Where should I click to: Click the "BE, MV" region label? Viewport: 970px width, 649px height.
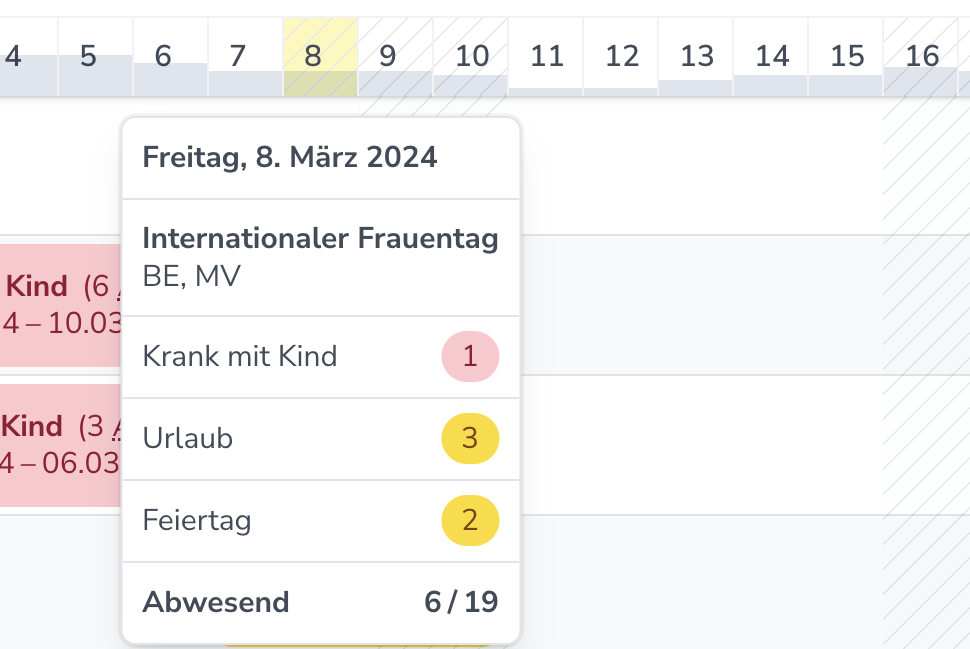point(192,276)
